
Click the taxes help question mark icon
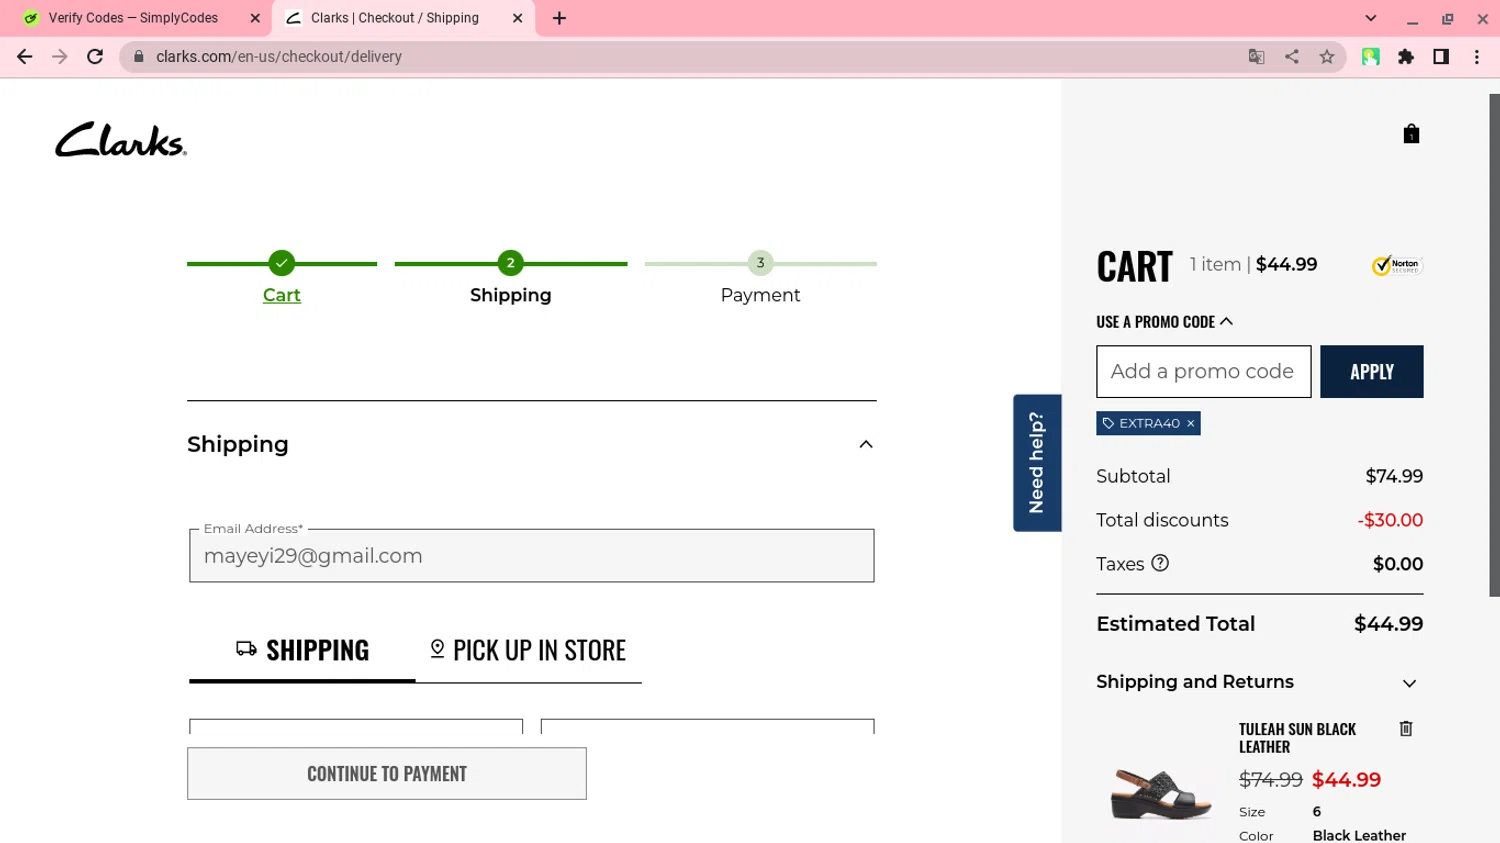1160,563
